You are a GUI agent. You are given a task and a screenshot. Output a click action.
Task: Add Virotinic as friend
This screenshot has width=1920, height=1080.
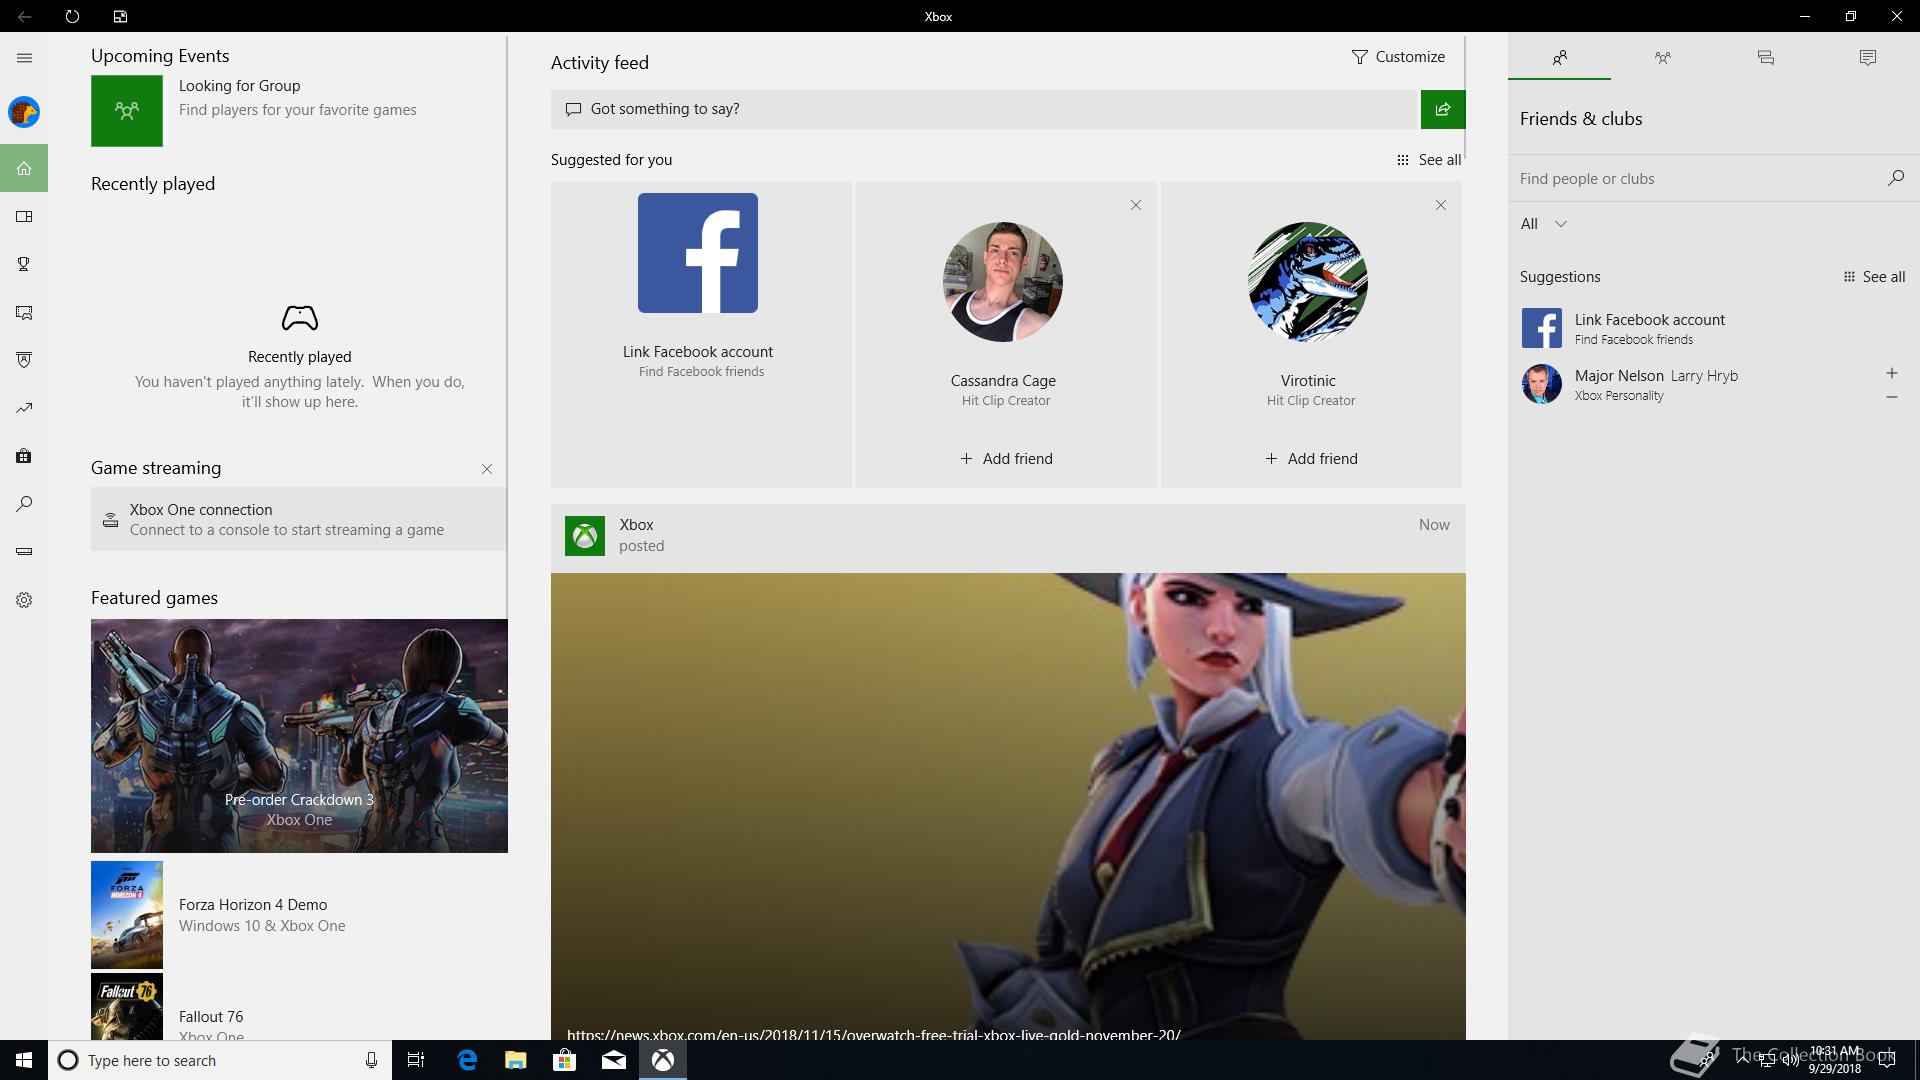coord(1311,459)
